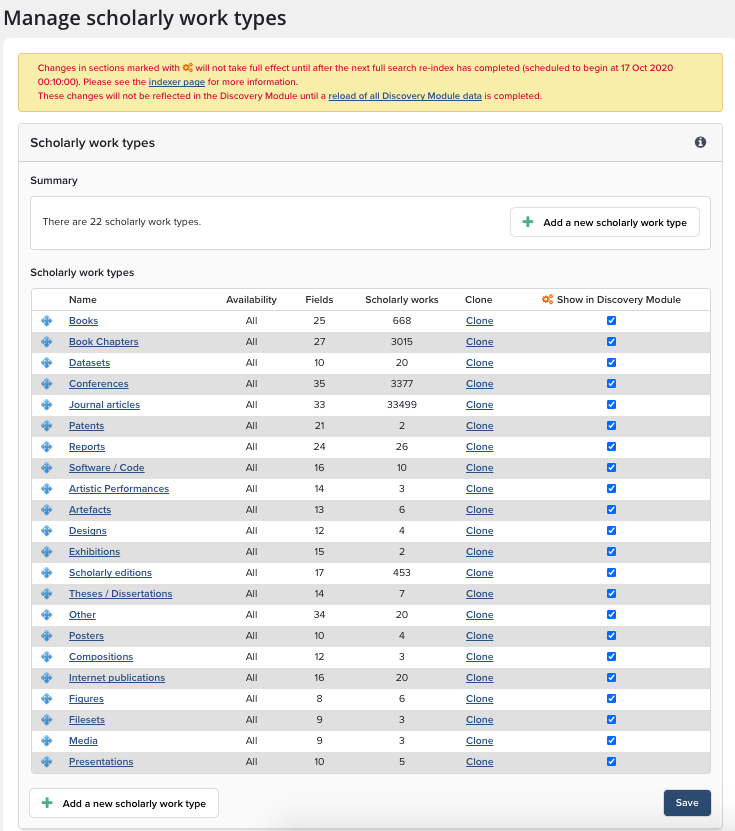The height and width of the screenshot is (831, 735).
Task: Clone the Reports work type
Action: click(479, 447)
